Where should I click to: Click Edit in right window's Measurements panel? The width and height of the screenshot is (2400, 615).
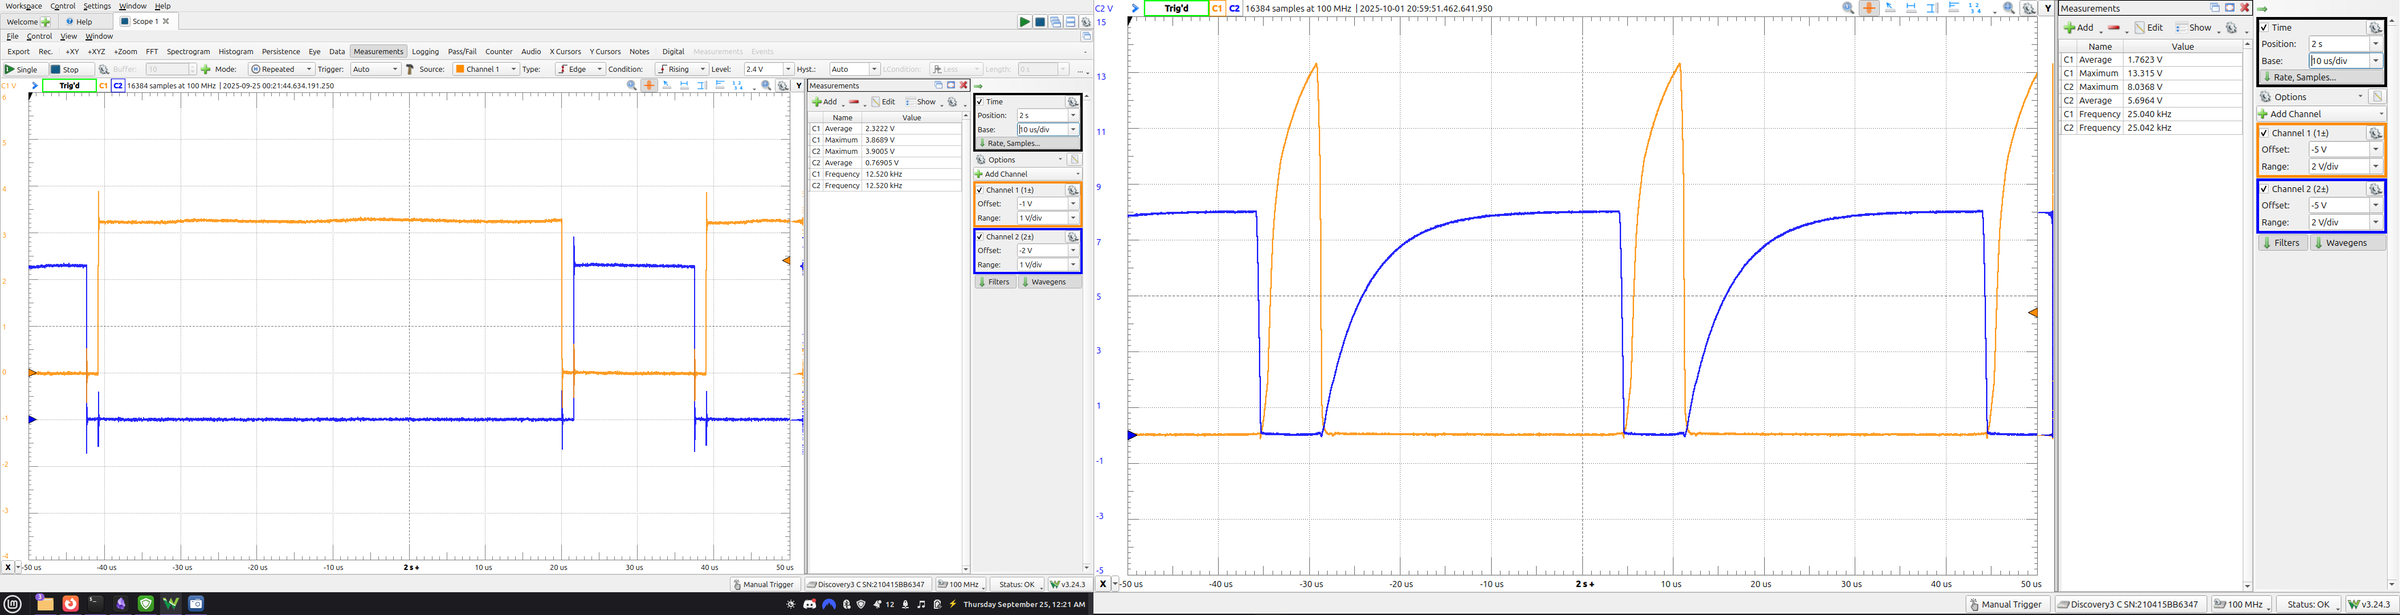(x=2149, y=28)
